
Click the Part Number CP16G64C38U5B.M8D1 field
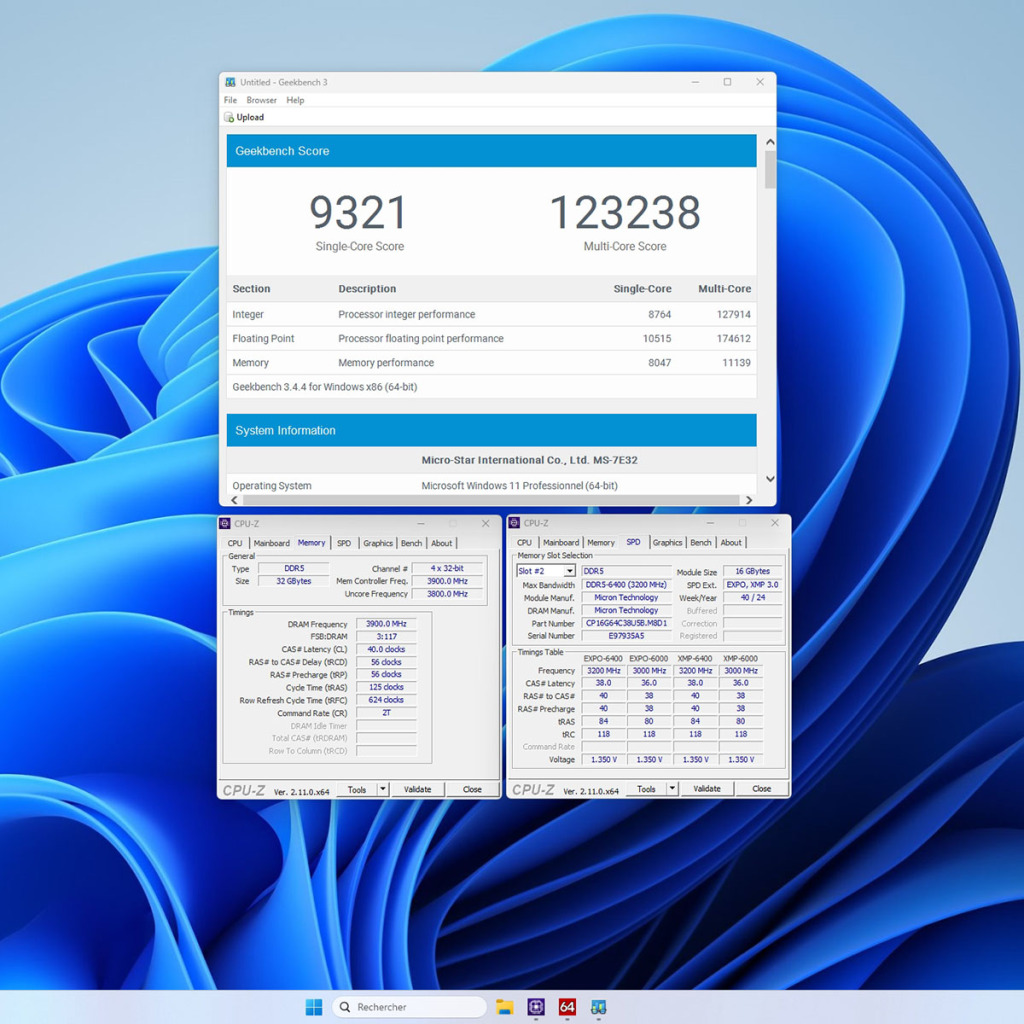click(626, 623)
